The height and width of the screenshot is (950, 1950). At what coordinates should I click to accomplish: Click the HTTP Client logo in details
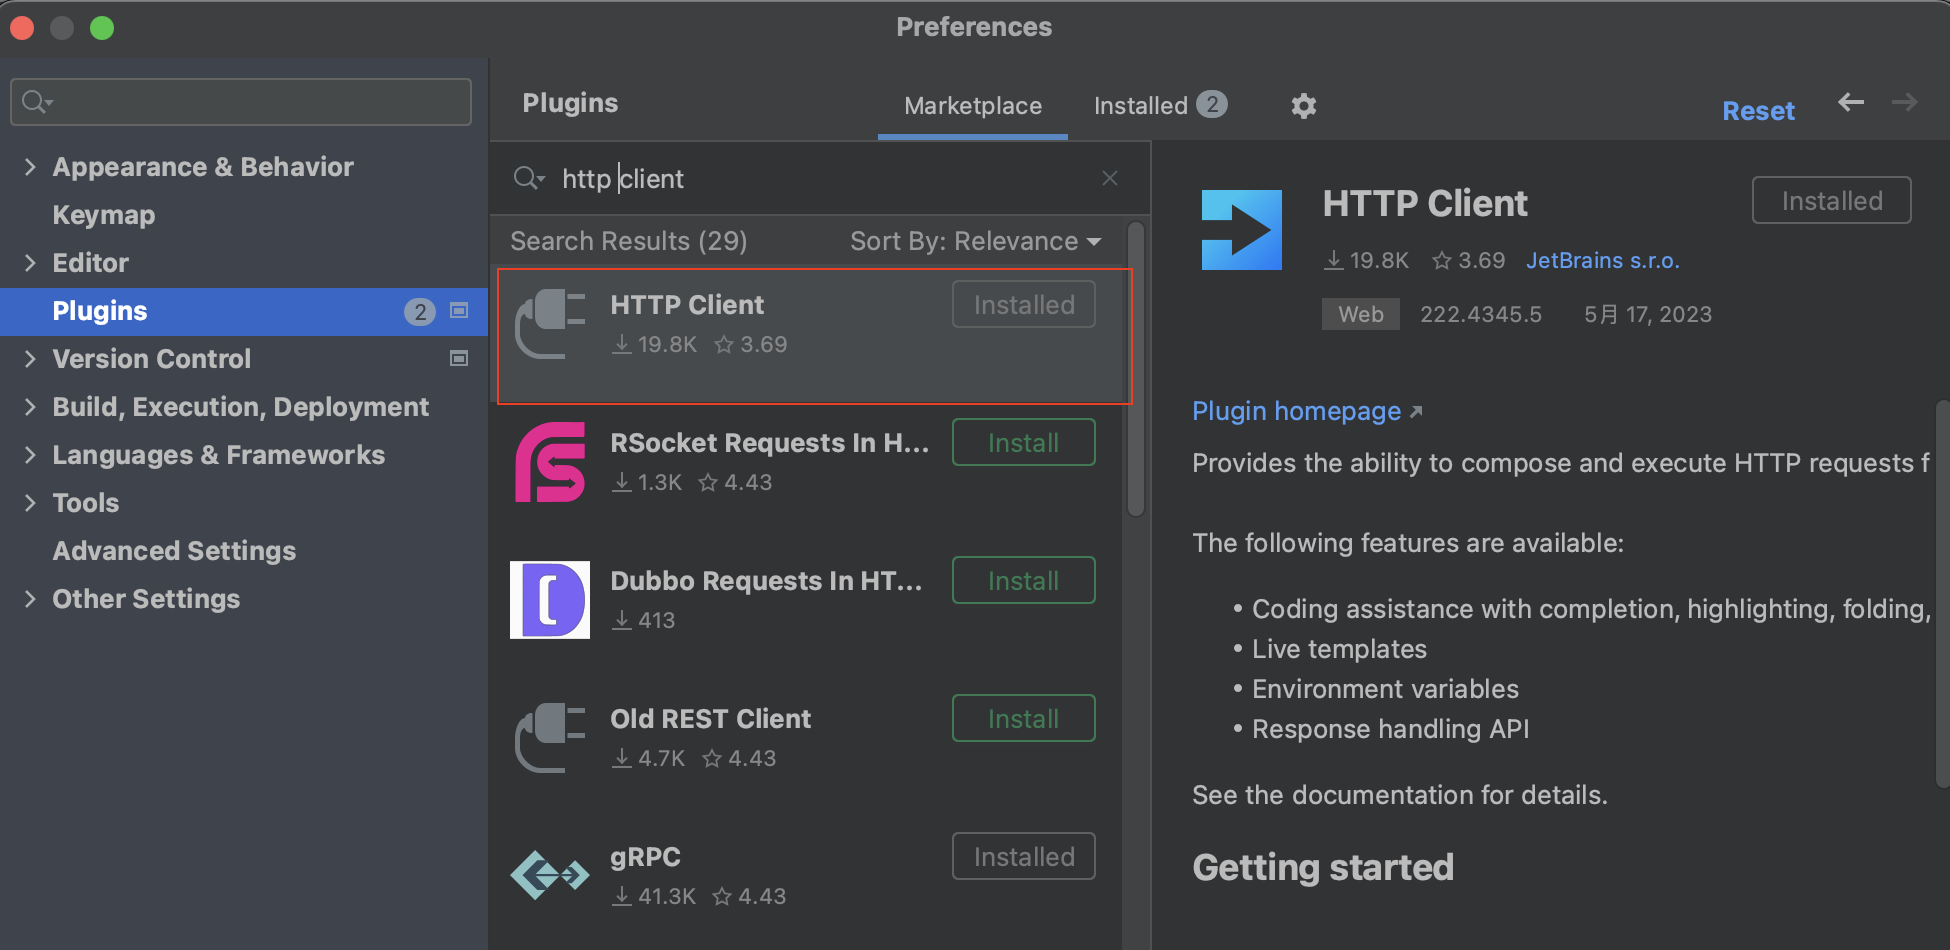pos(1241,230)
